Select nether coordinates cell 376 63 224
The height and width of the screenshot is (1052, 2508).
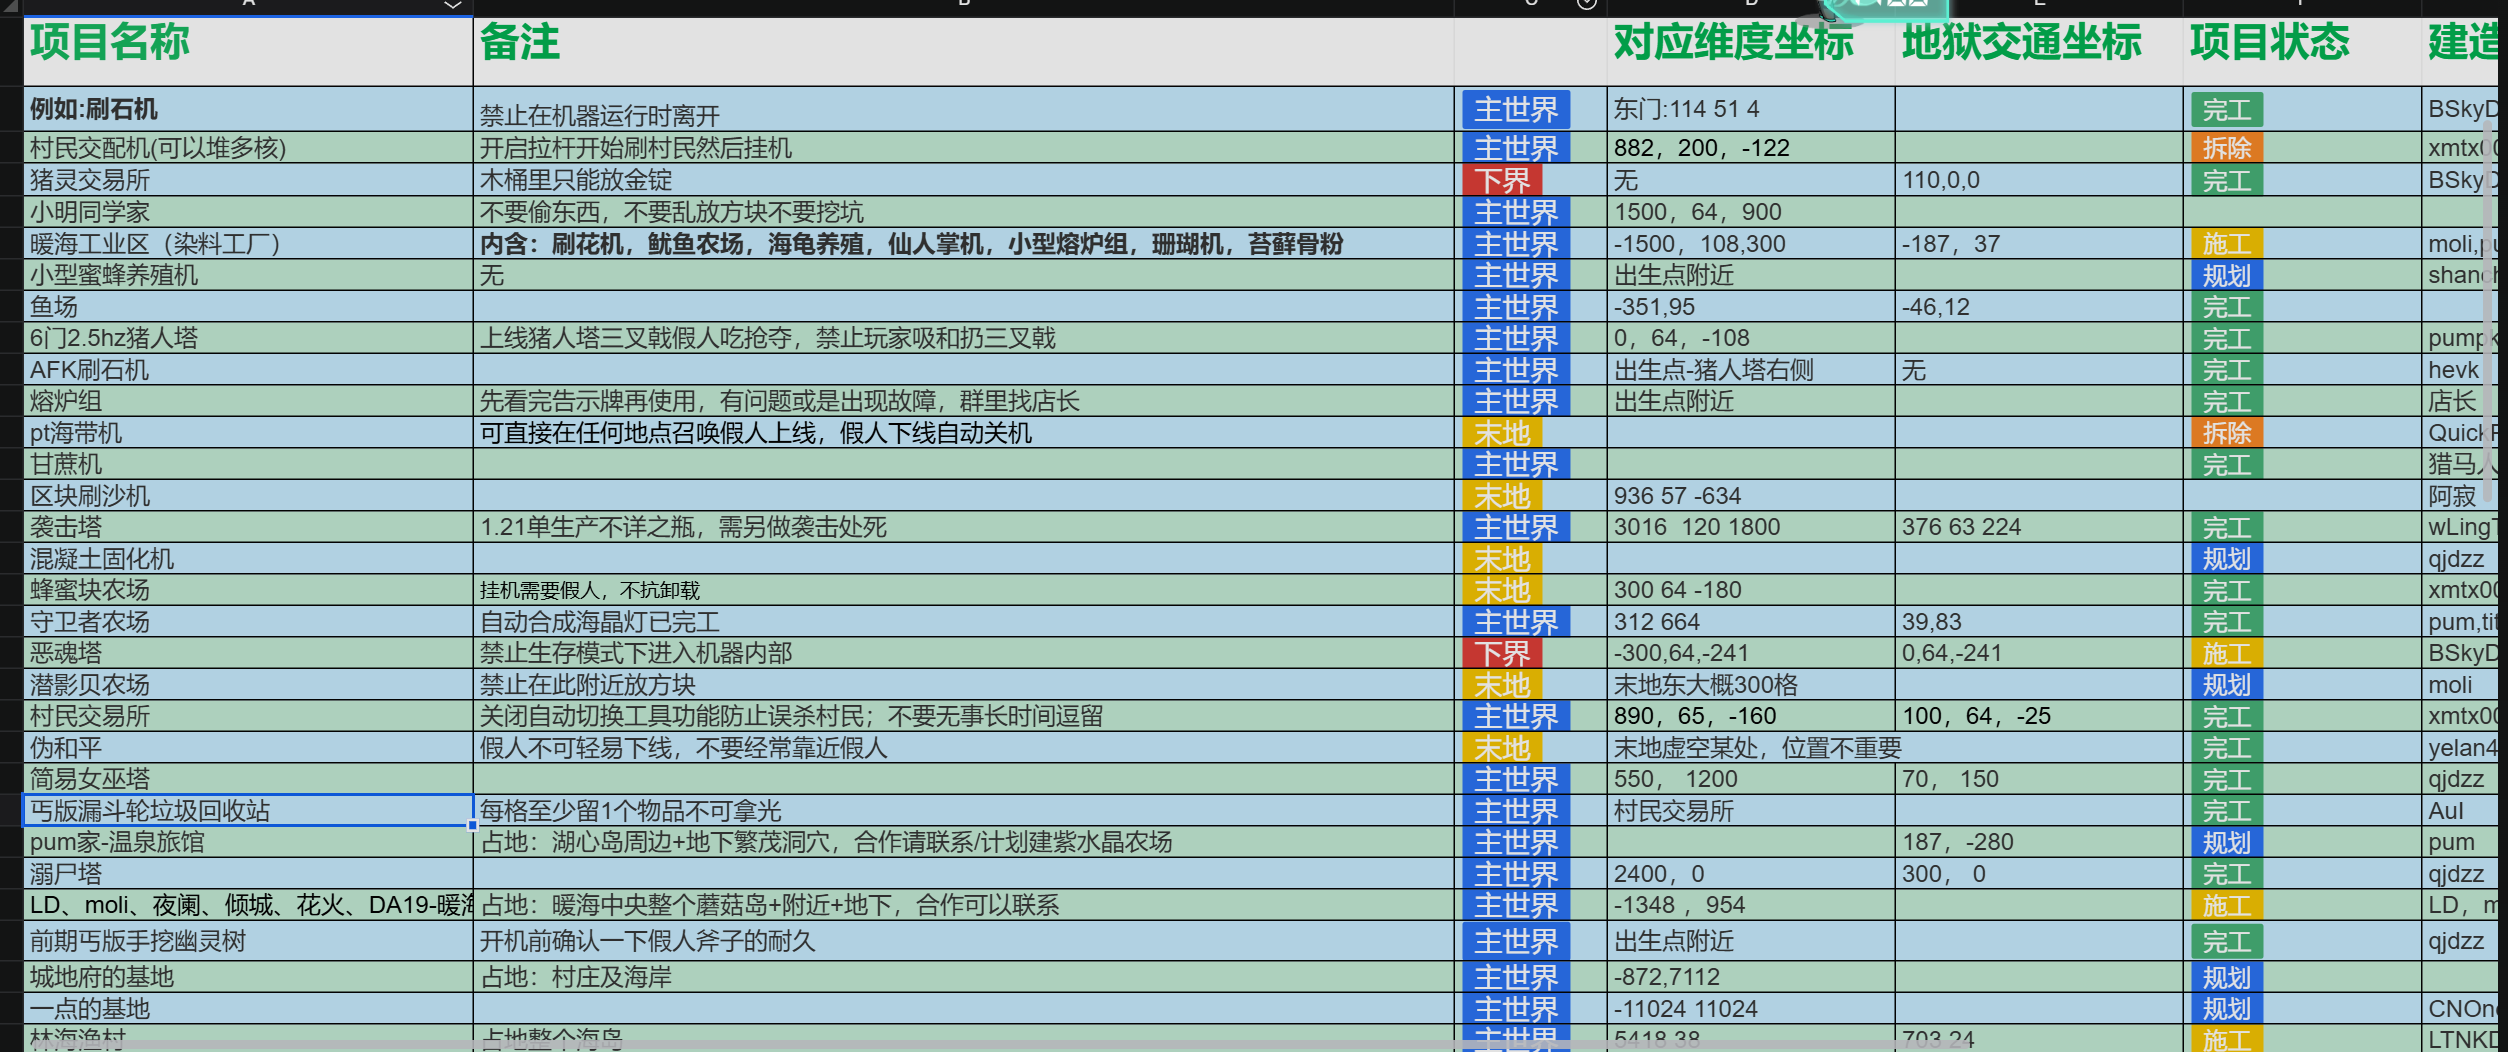2038,527
